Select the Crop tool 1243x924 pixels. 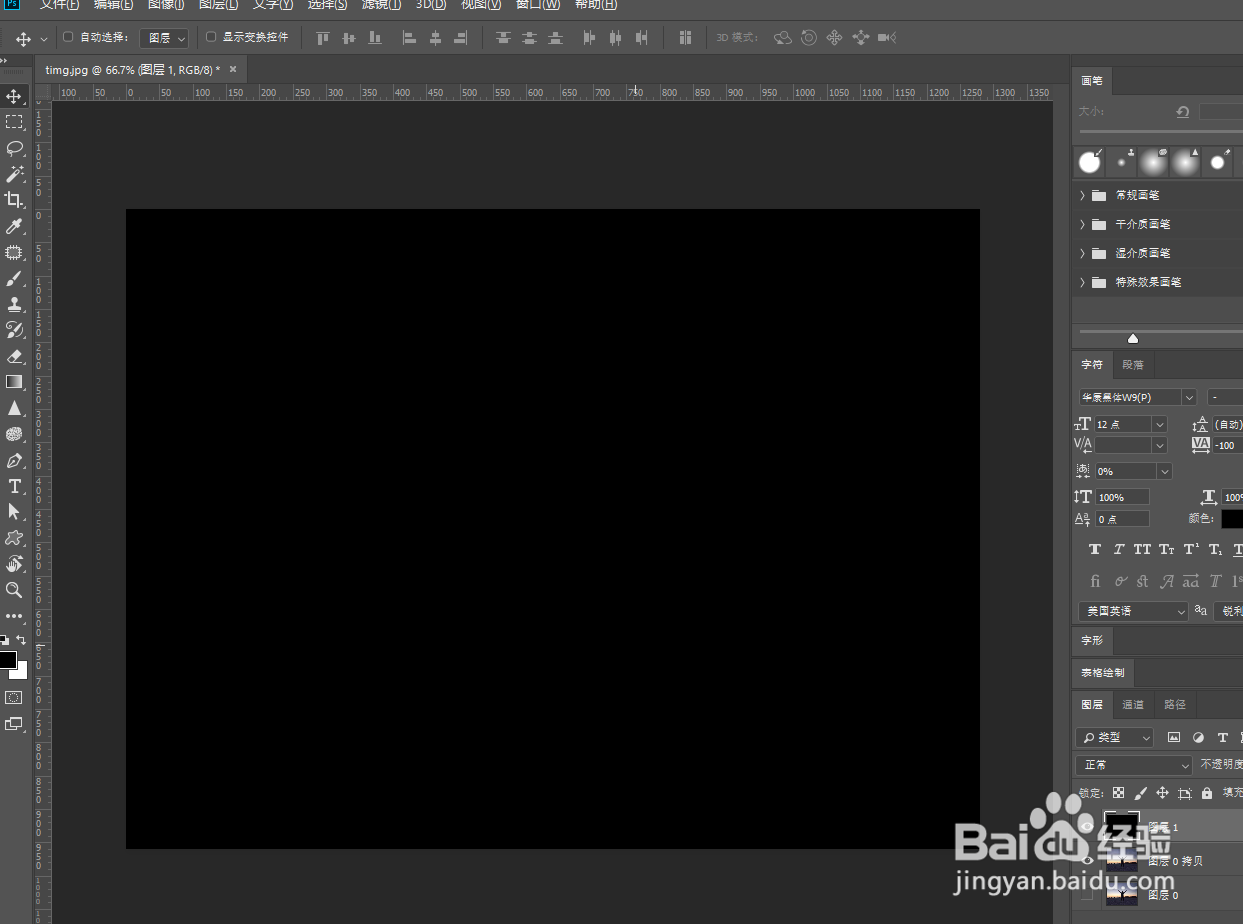point(14,200)
